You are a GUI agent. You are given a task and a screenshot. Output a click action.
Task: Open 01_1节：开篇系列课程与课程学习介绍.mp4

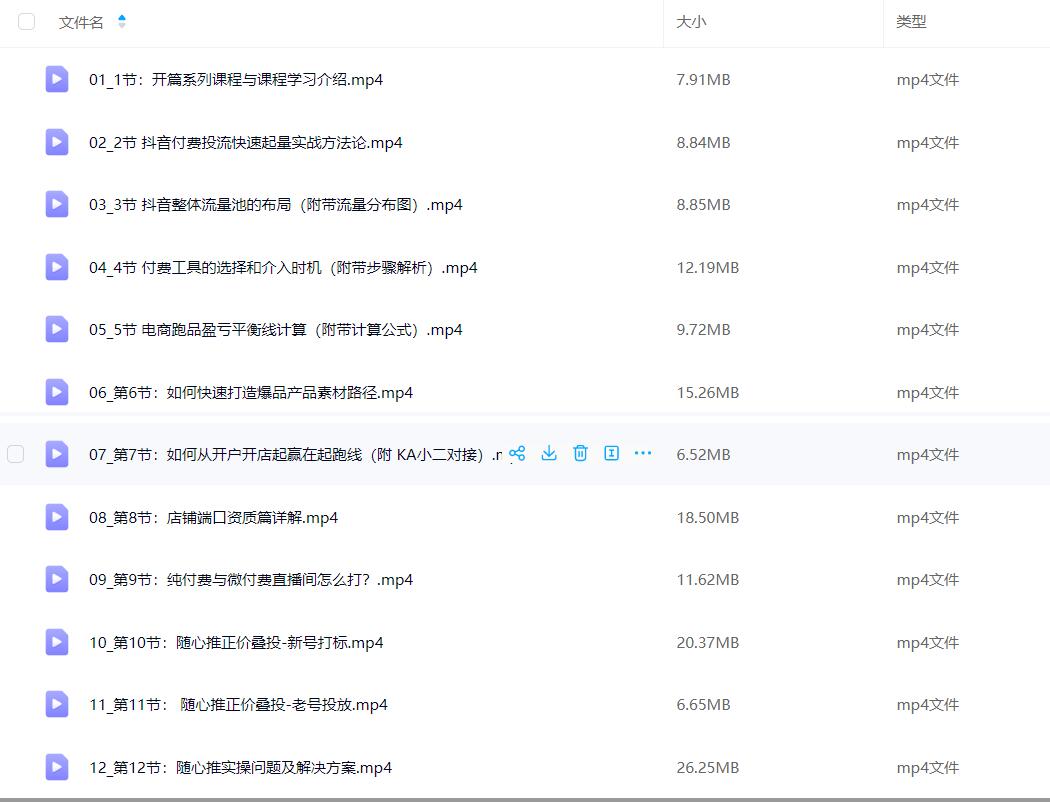[x=236, y=80]
